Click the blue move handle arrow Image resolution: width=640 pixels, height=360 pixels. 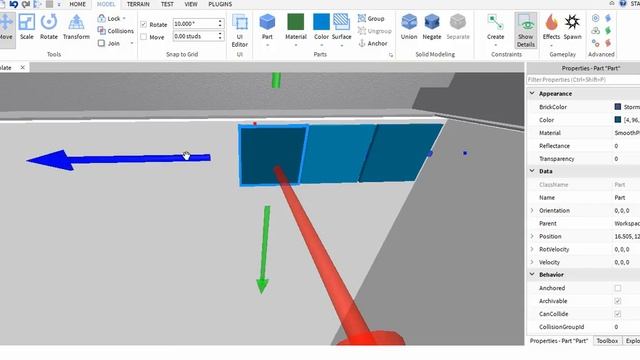click(118, 160)
